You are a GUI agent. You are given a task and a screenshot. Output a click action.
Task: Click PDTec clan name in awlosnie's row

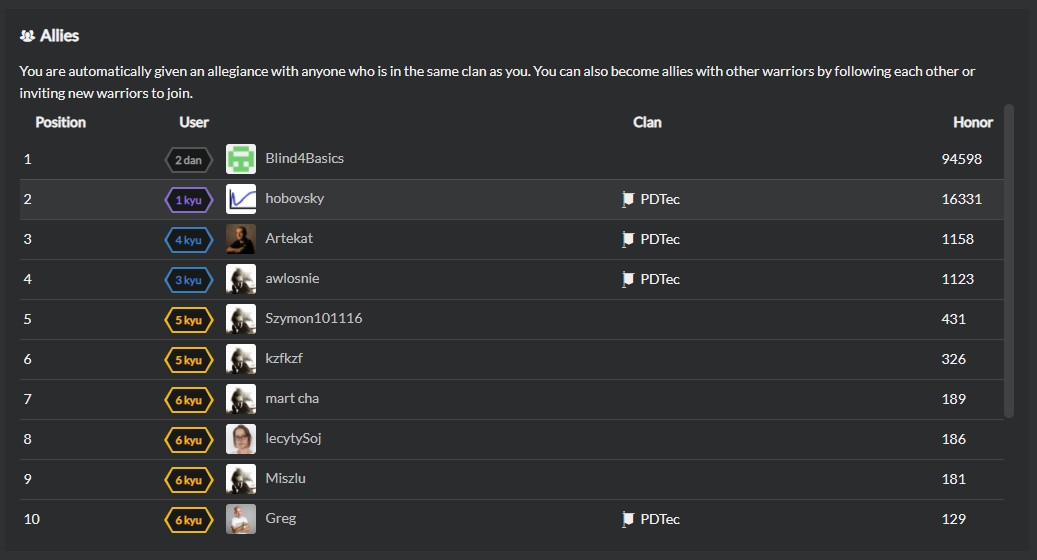[x=660, y=280]
